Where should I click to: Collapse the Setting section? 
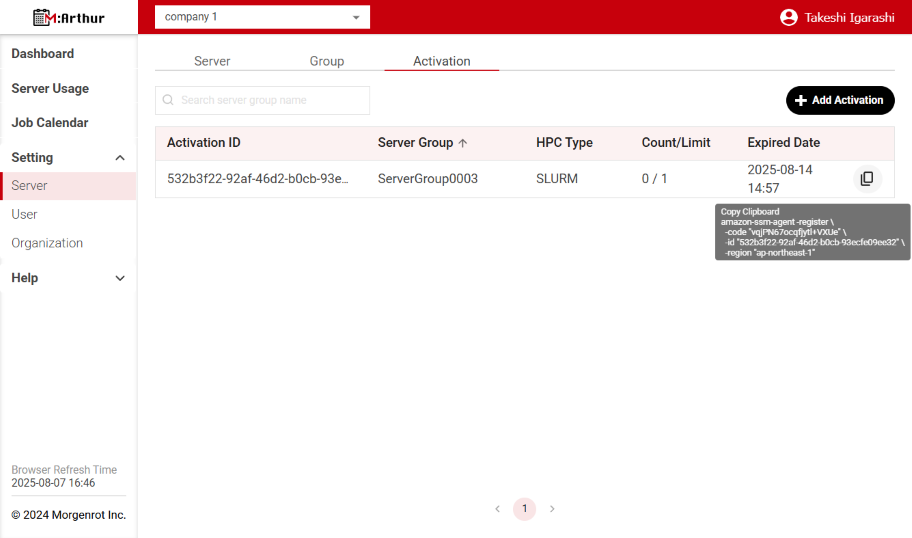coord(120,158)
